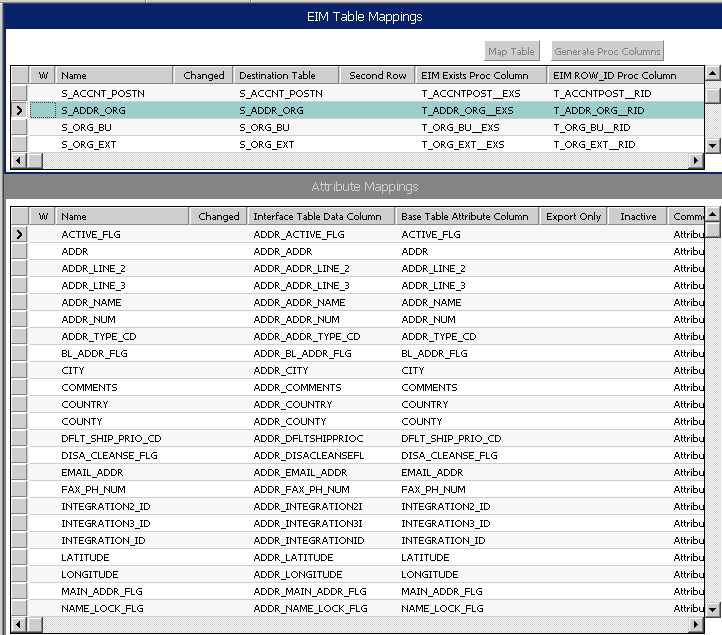Click right arrow of EIM Table Mappings horizontal scrollbar
The height and width of the screenshot is (635, 722).
pyautogui.click(x=696, y=160)
